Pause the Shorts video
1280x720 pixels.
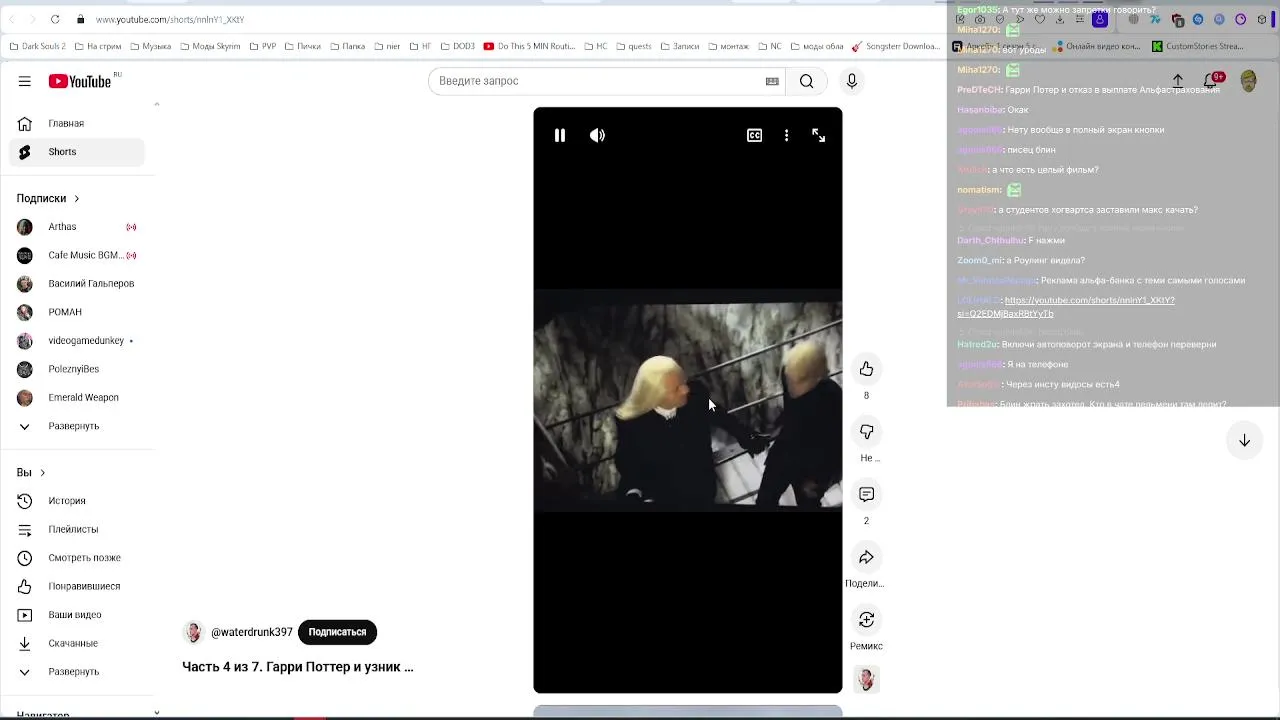coord(560,135)
